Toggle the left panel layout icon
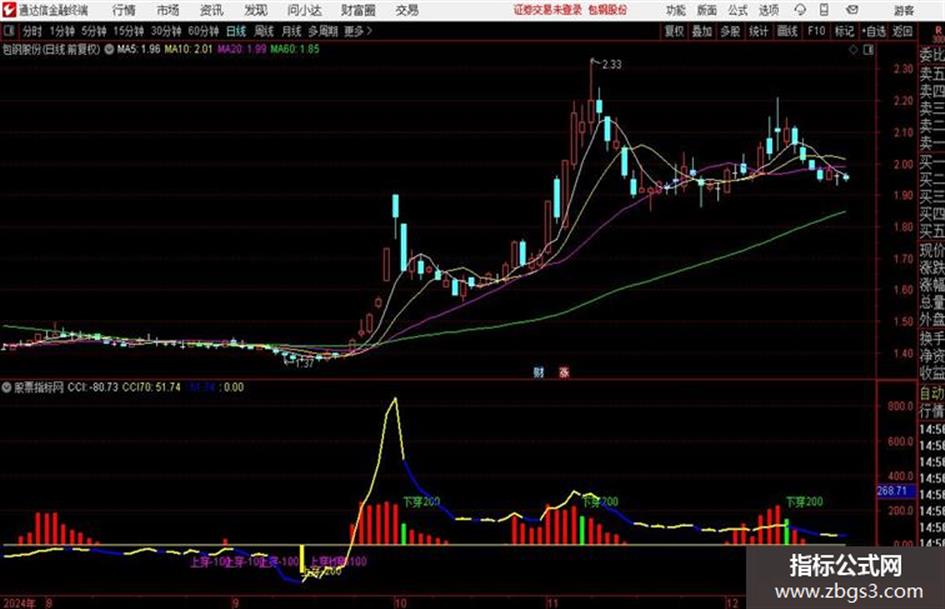 coord(9,31)
